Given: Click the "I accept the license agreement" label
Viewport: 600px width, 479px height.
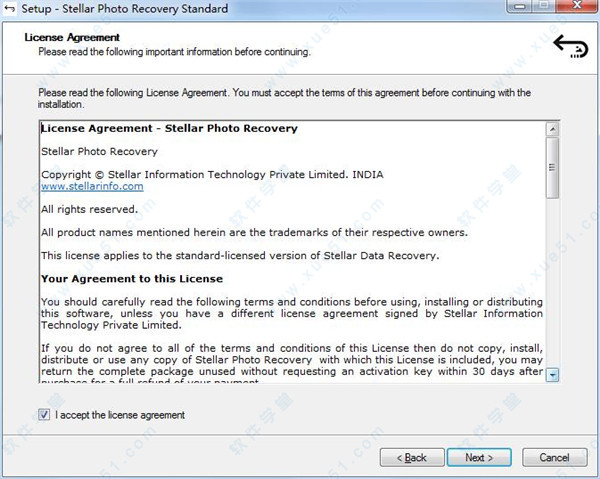Looking at the screenshot, I should [120, 414].
